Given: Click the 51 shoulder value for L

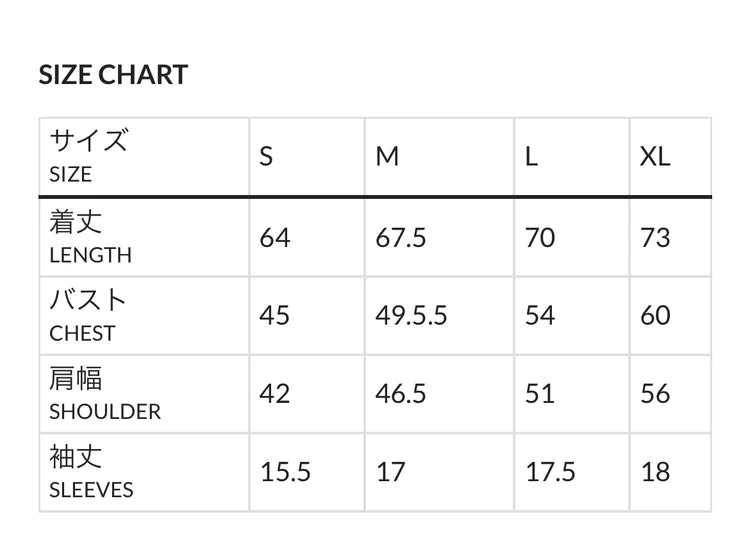Looking at the screenshot, I should 540,394.
